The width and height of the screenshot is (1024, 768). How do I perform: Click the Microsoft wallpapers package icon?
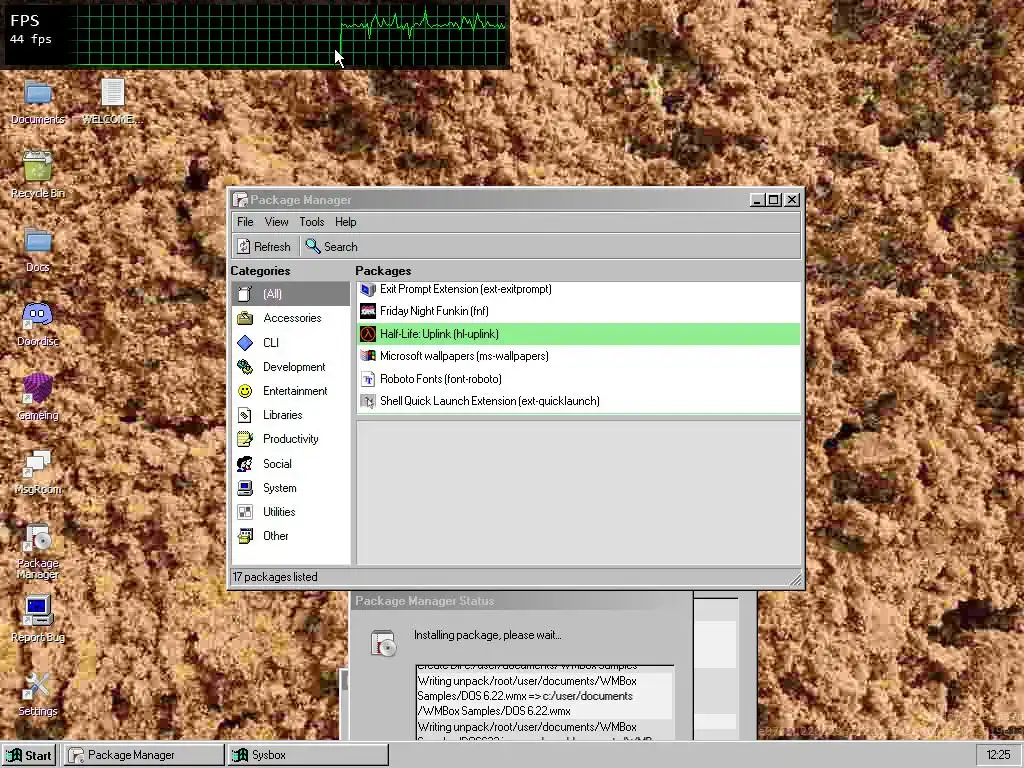(368, 356)
